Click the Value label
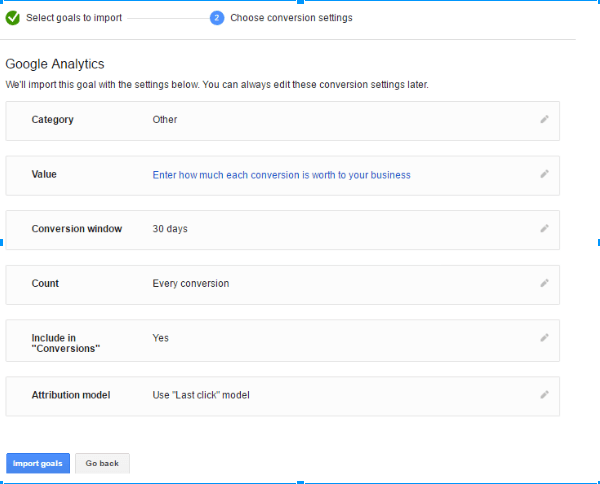The width and height of the screenshot is (600, 484). click(x=44, y=174)
